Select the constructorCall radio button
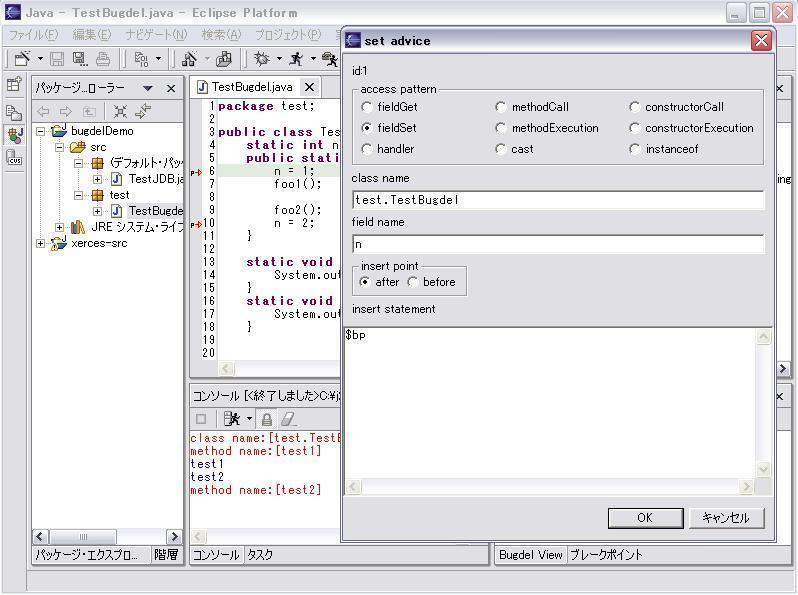The height and width of the screenshot is (595, 798). pos(634,107)
